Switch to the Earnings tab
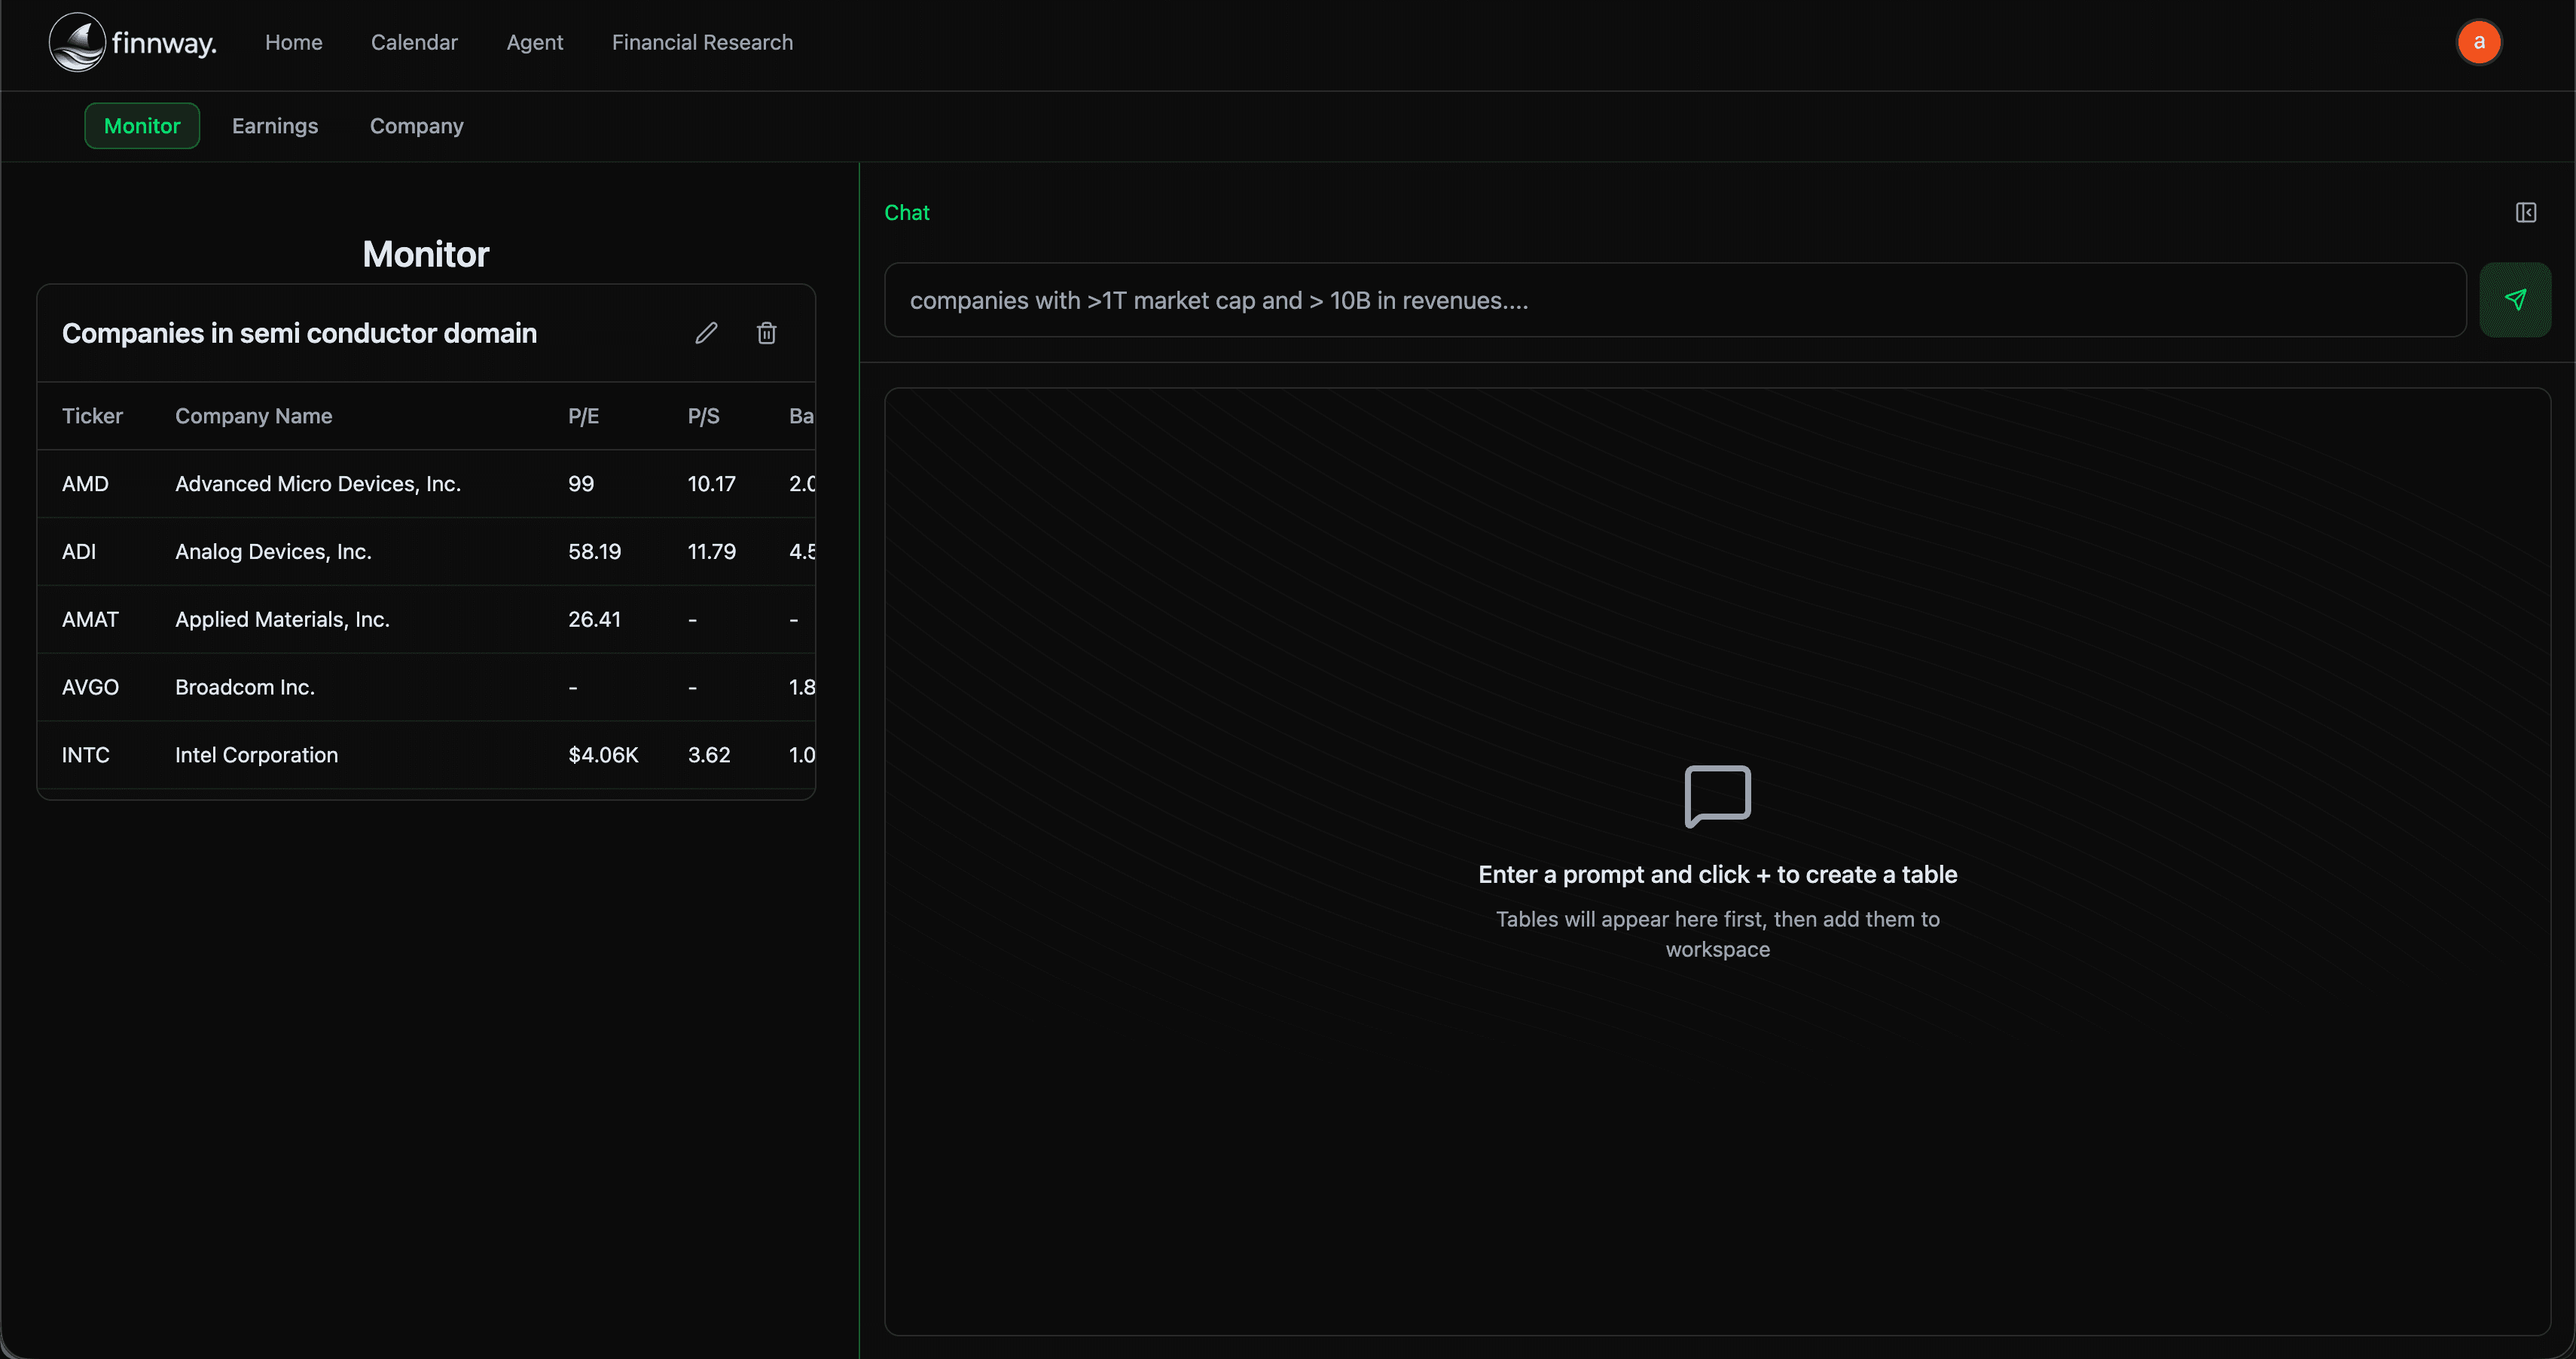 tap(275, 126)
